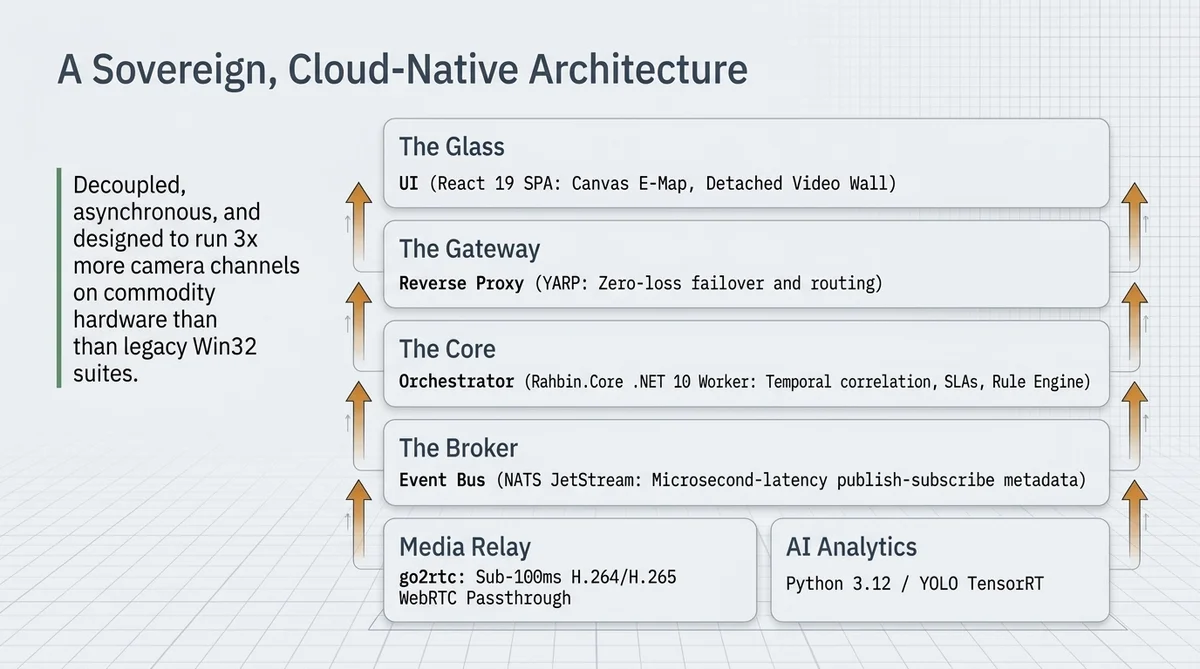This screenshot has width=1200, height=669.
Task: Click the "AI Analytics" heading
Action: pos(851,547)
